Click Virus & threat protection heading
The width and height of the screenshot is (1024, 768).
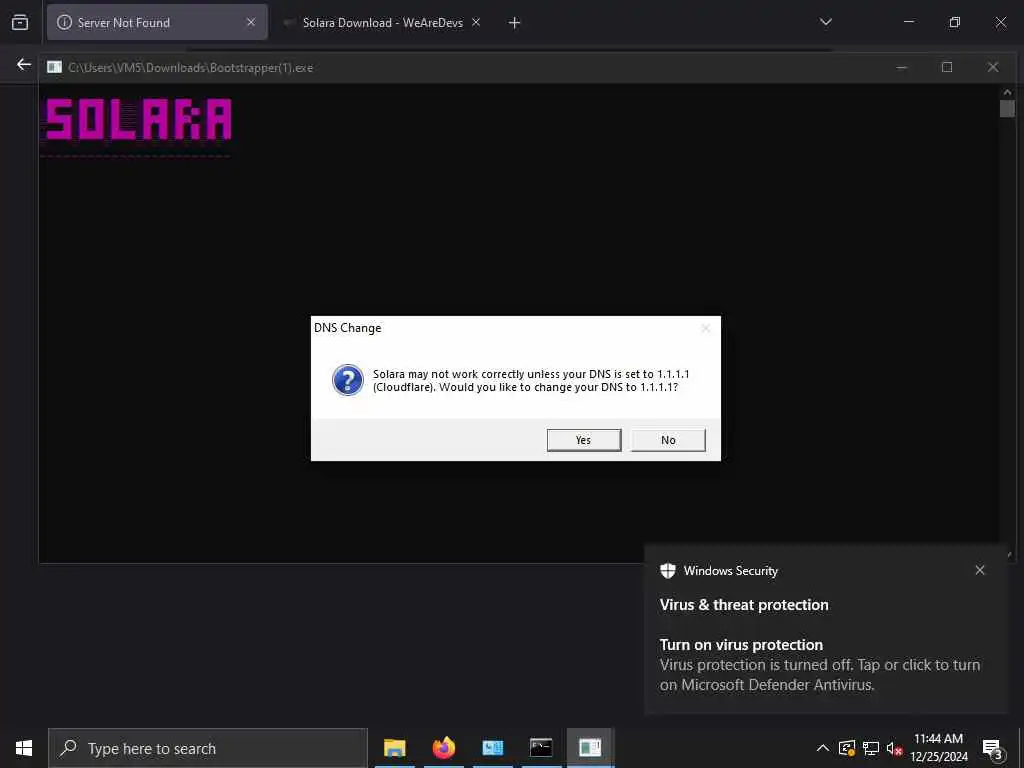click(744, 605)
